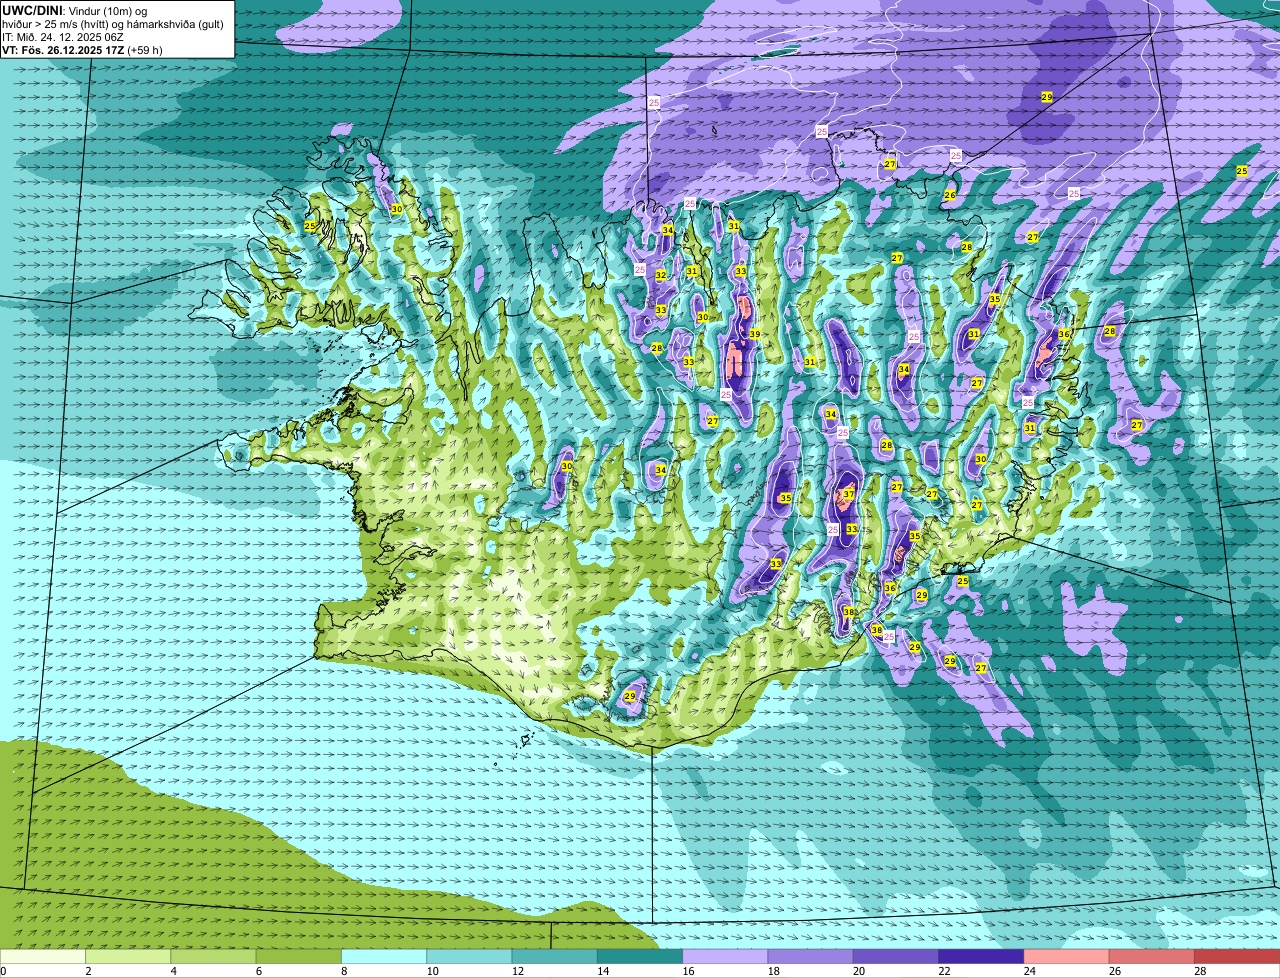Click the legend swatch between 26 and 28
1280x978 pixels.
coord(1151,957)
